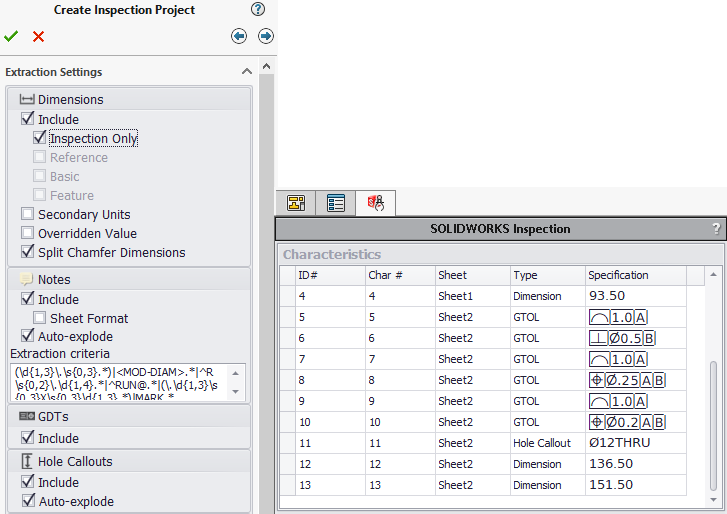
Task: Click the Dimensions section icon
Action: 27,99
